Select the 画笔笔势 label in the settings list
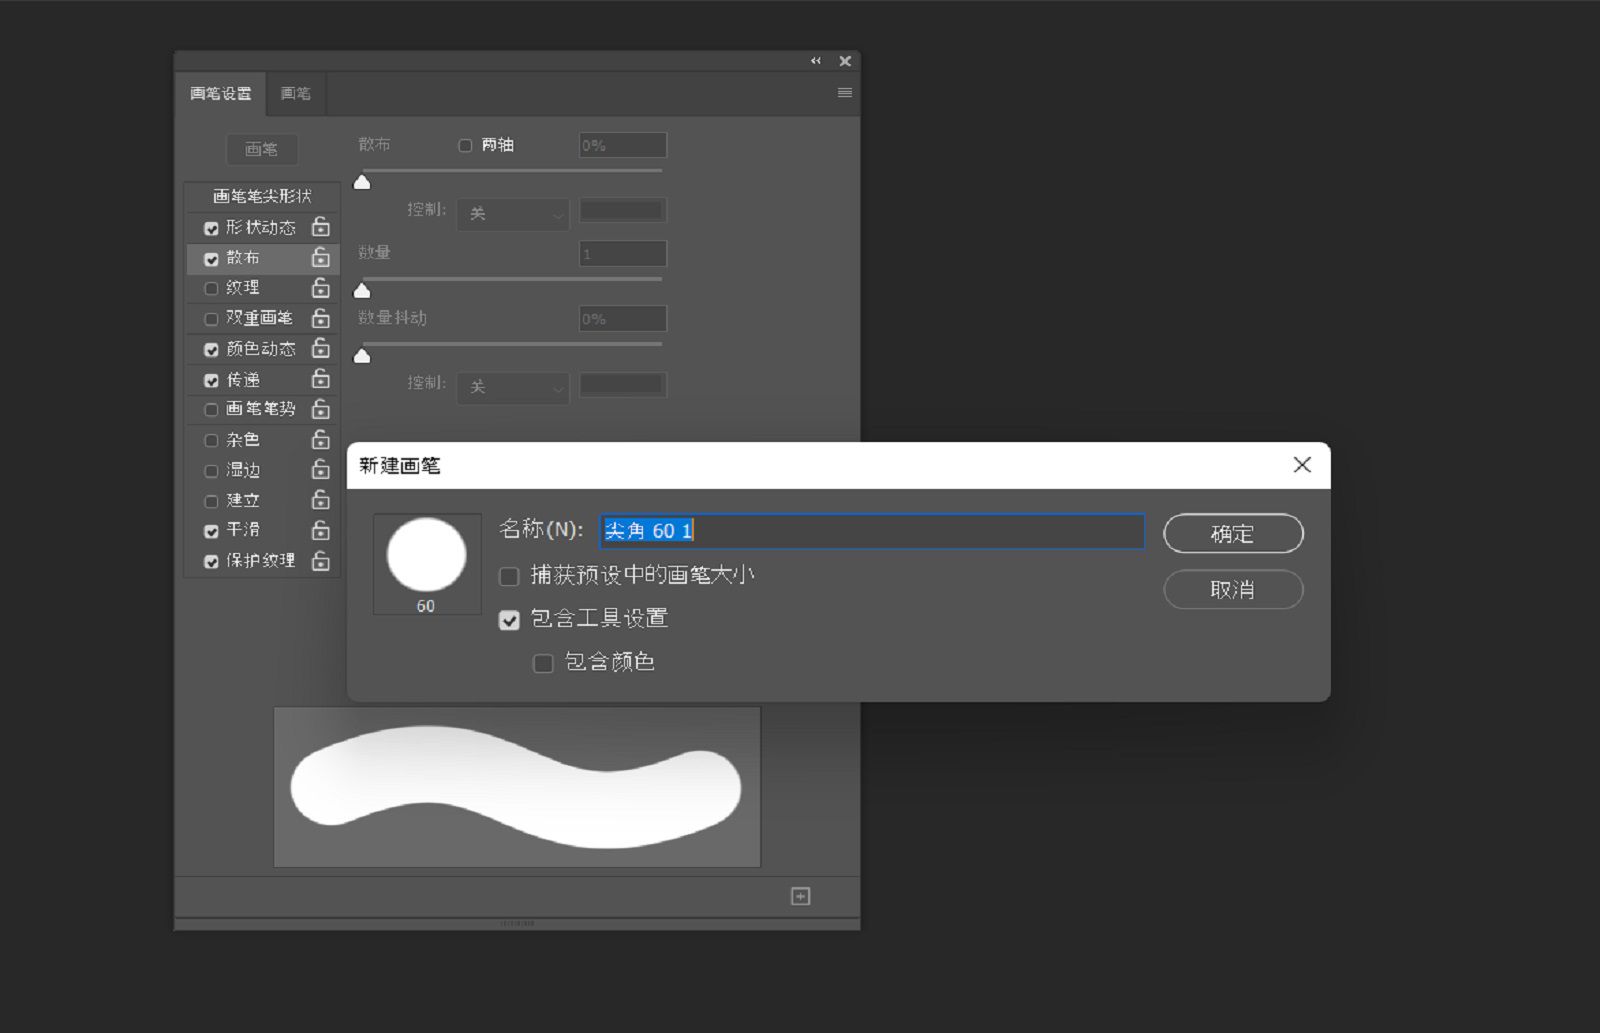Screen dimensions: 1600x1033 pos(261,409)
